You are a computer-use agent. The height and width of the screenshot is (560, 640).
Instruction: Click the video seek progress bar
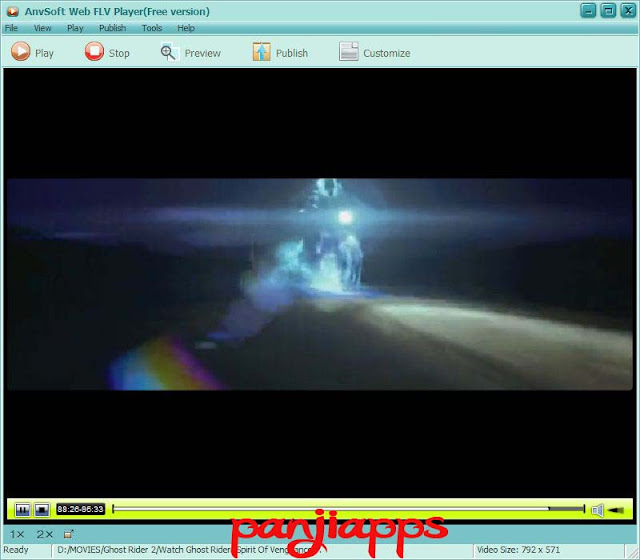pos(349,509)
